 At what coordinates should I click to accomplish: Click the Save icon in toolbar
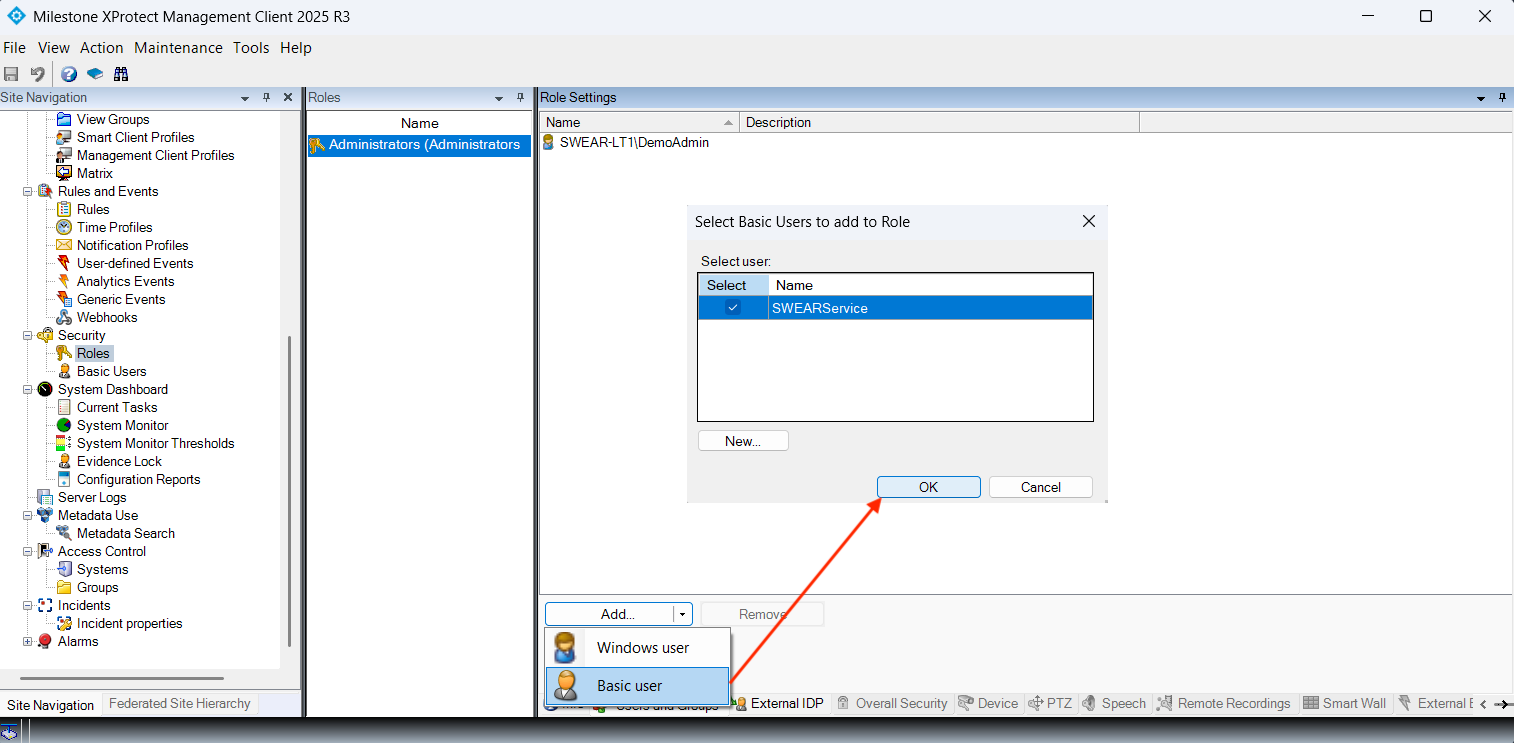(11, 74)
